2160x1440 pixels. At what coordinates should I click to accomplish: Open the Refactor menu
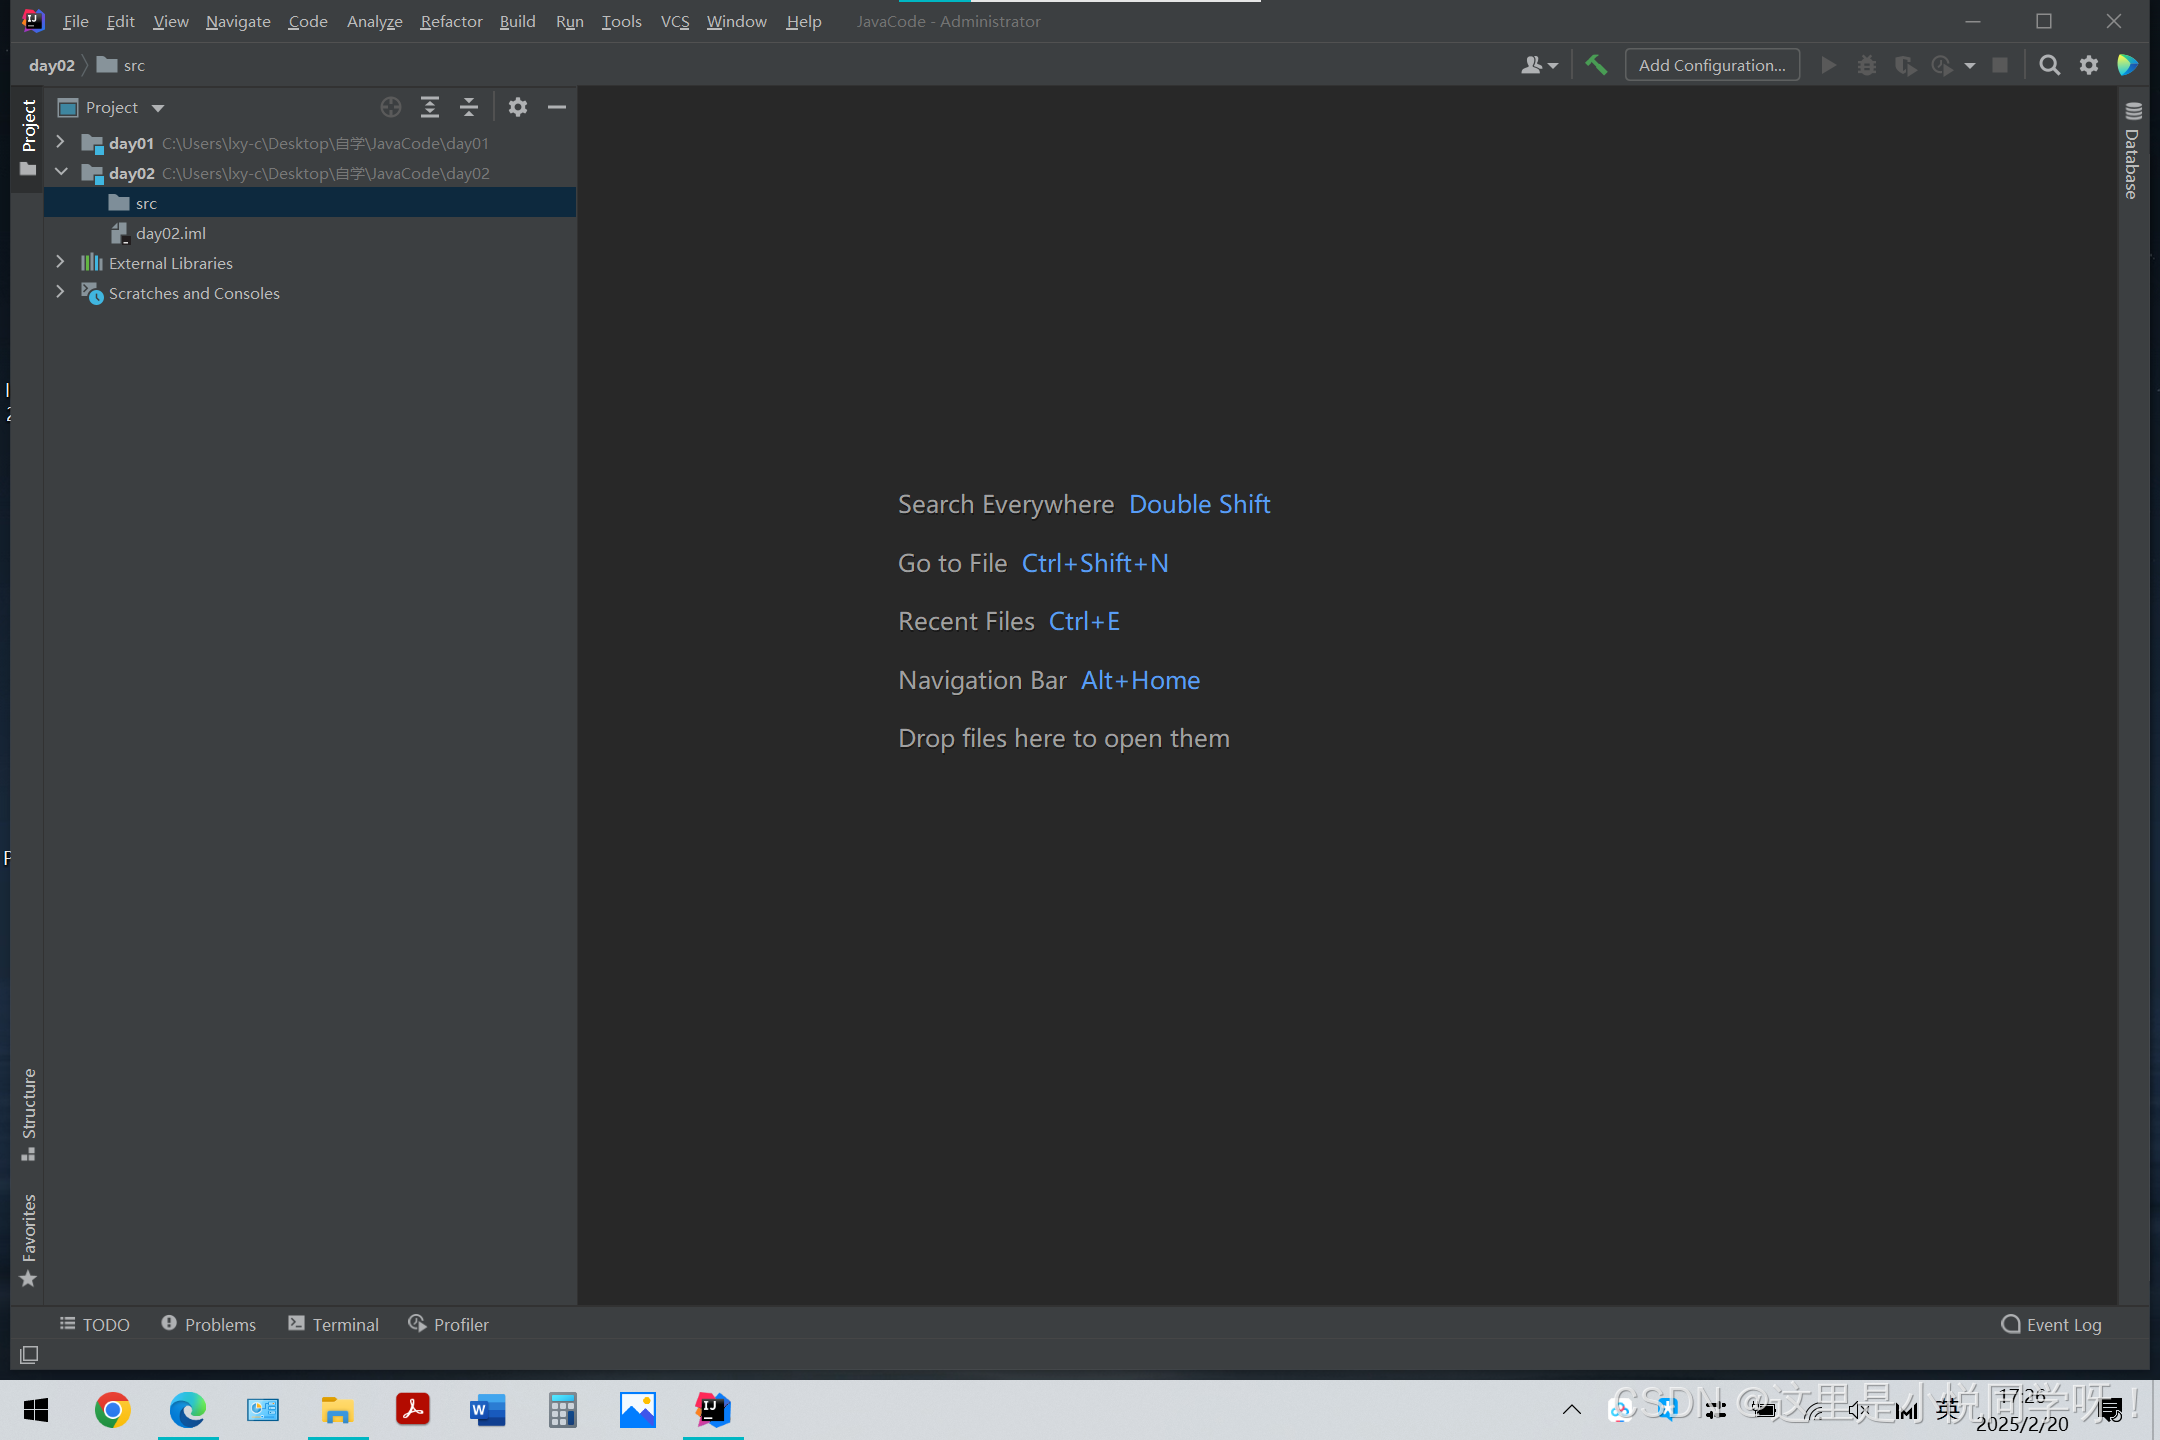coord(451,21)
